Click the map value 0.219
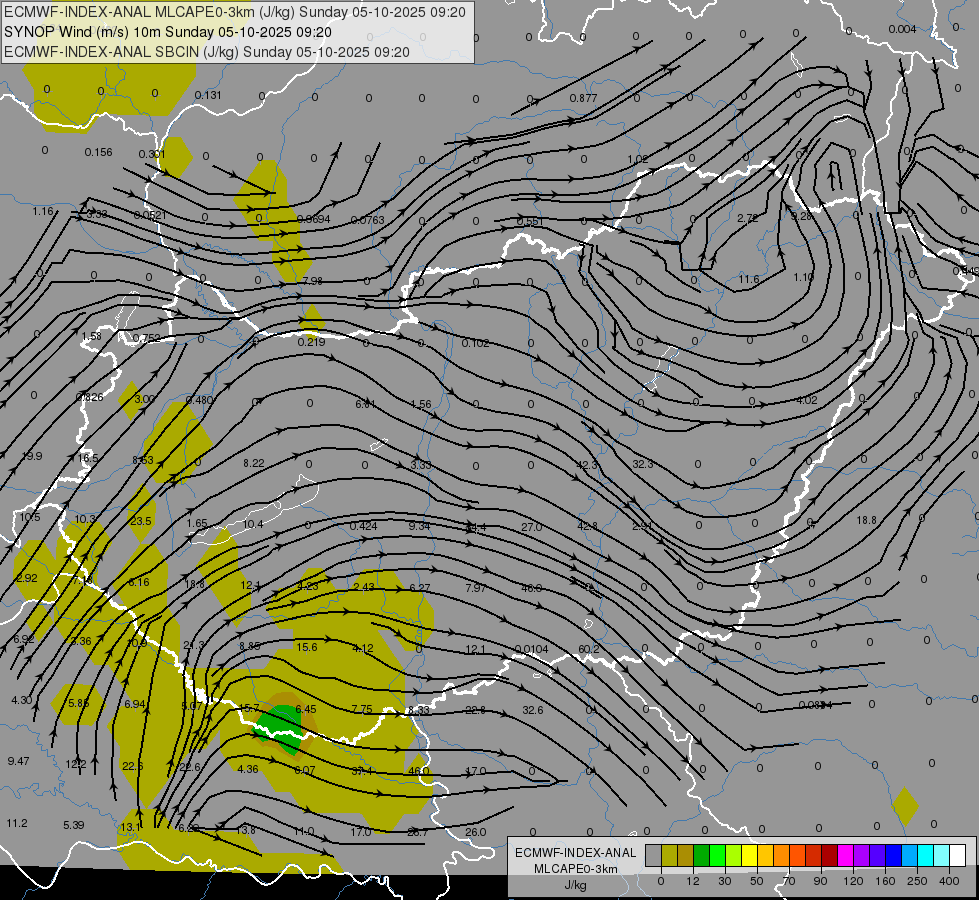 tap(311, 342)
